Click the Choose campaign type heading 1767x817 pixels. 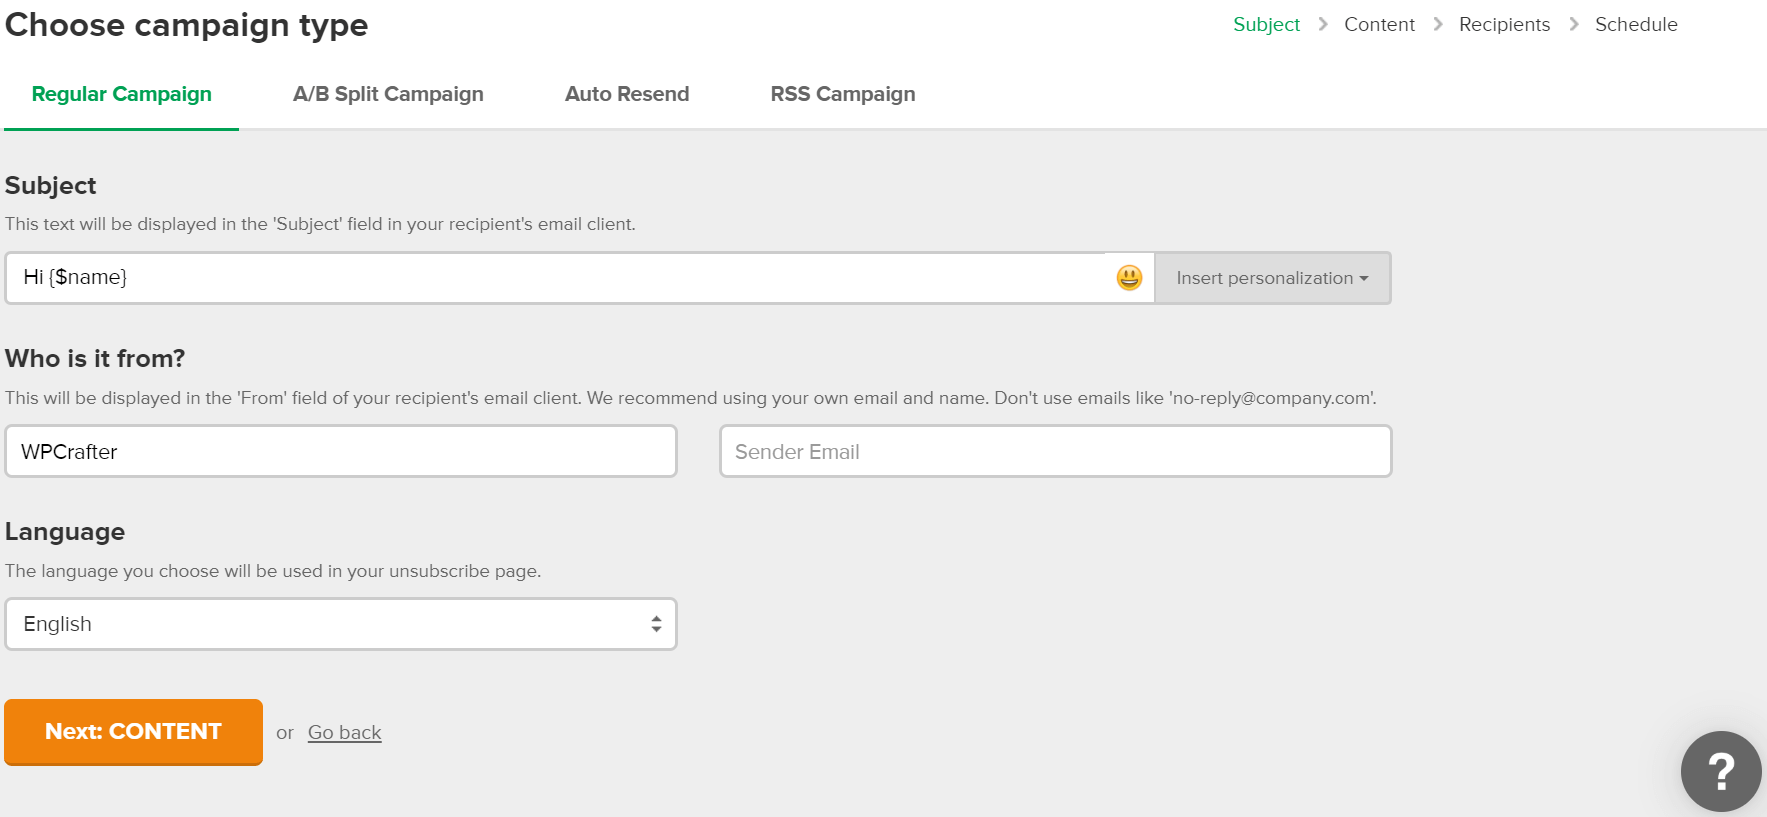pos(187,25)
